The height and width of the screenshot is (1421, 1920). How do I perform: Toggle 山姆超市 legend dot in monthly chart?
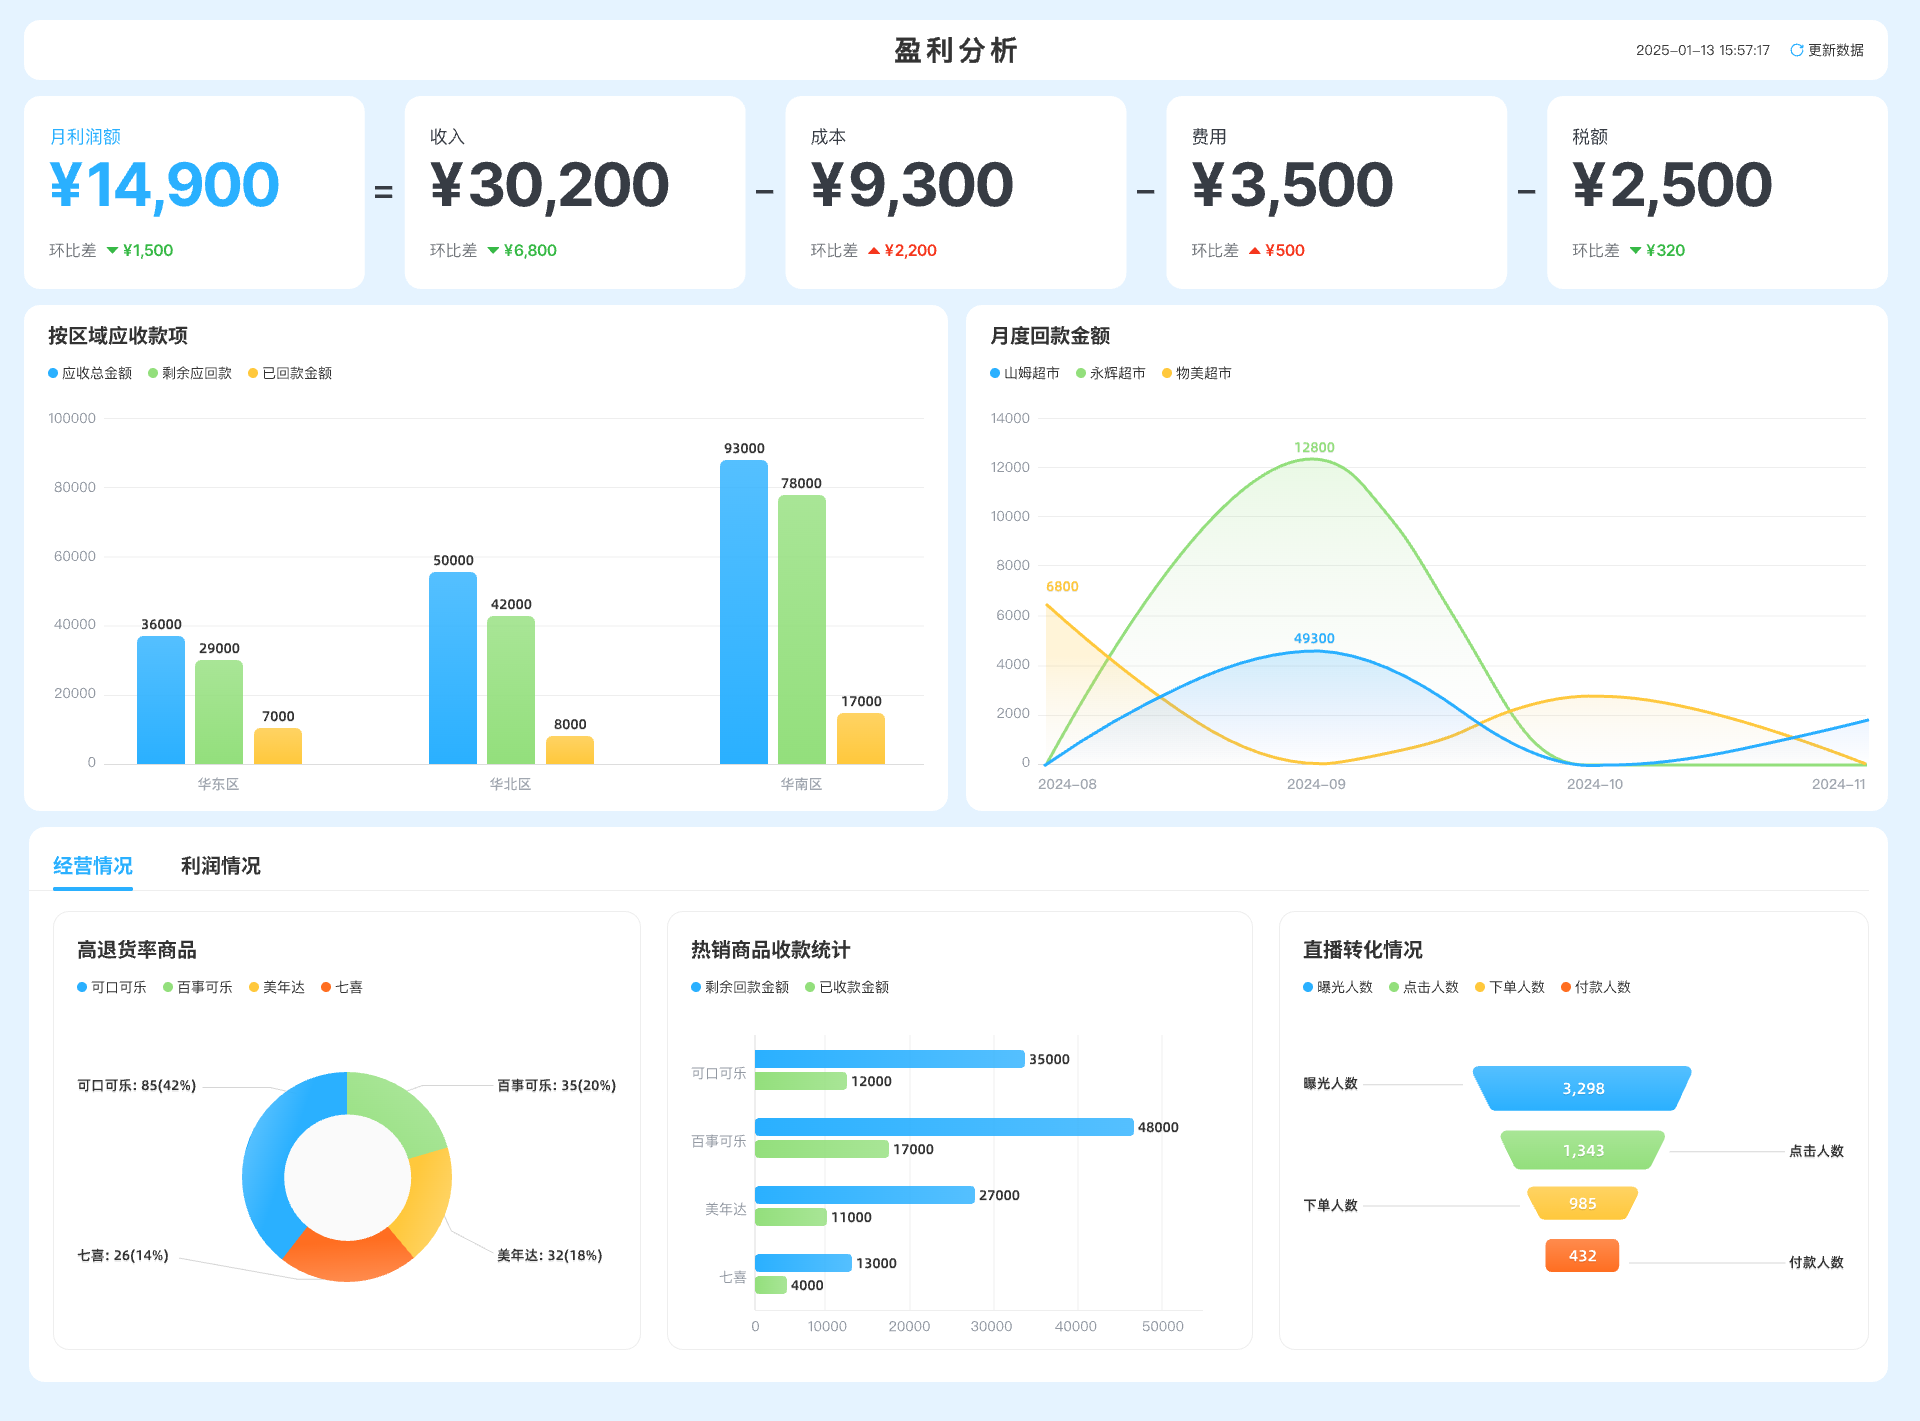tap(995, 373)
